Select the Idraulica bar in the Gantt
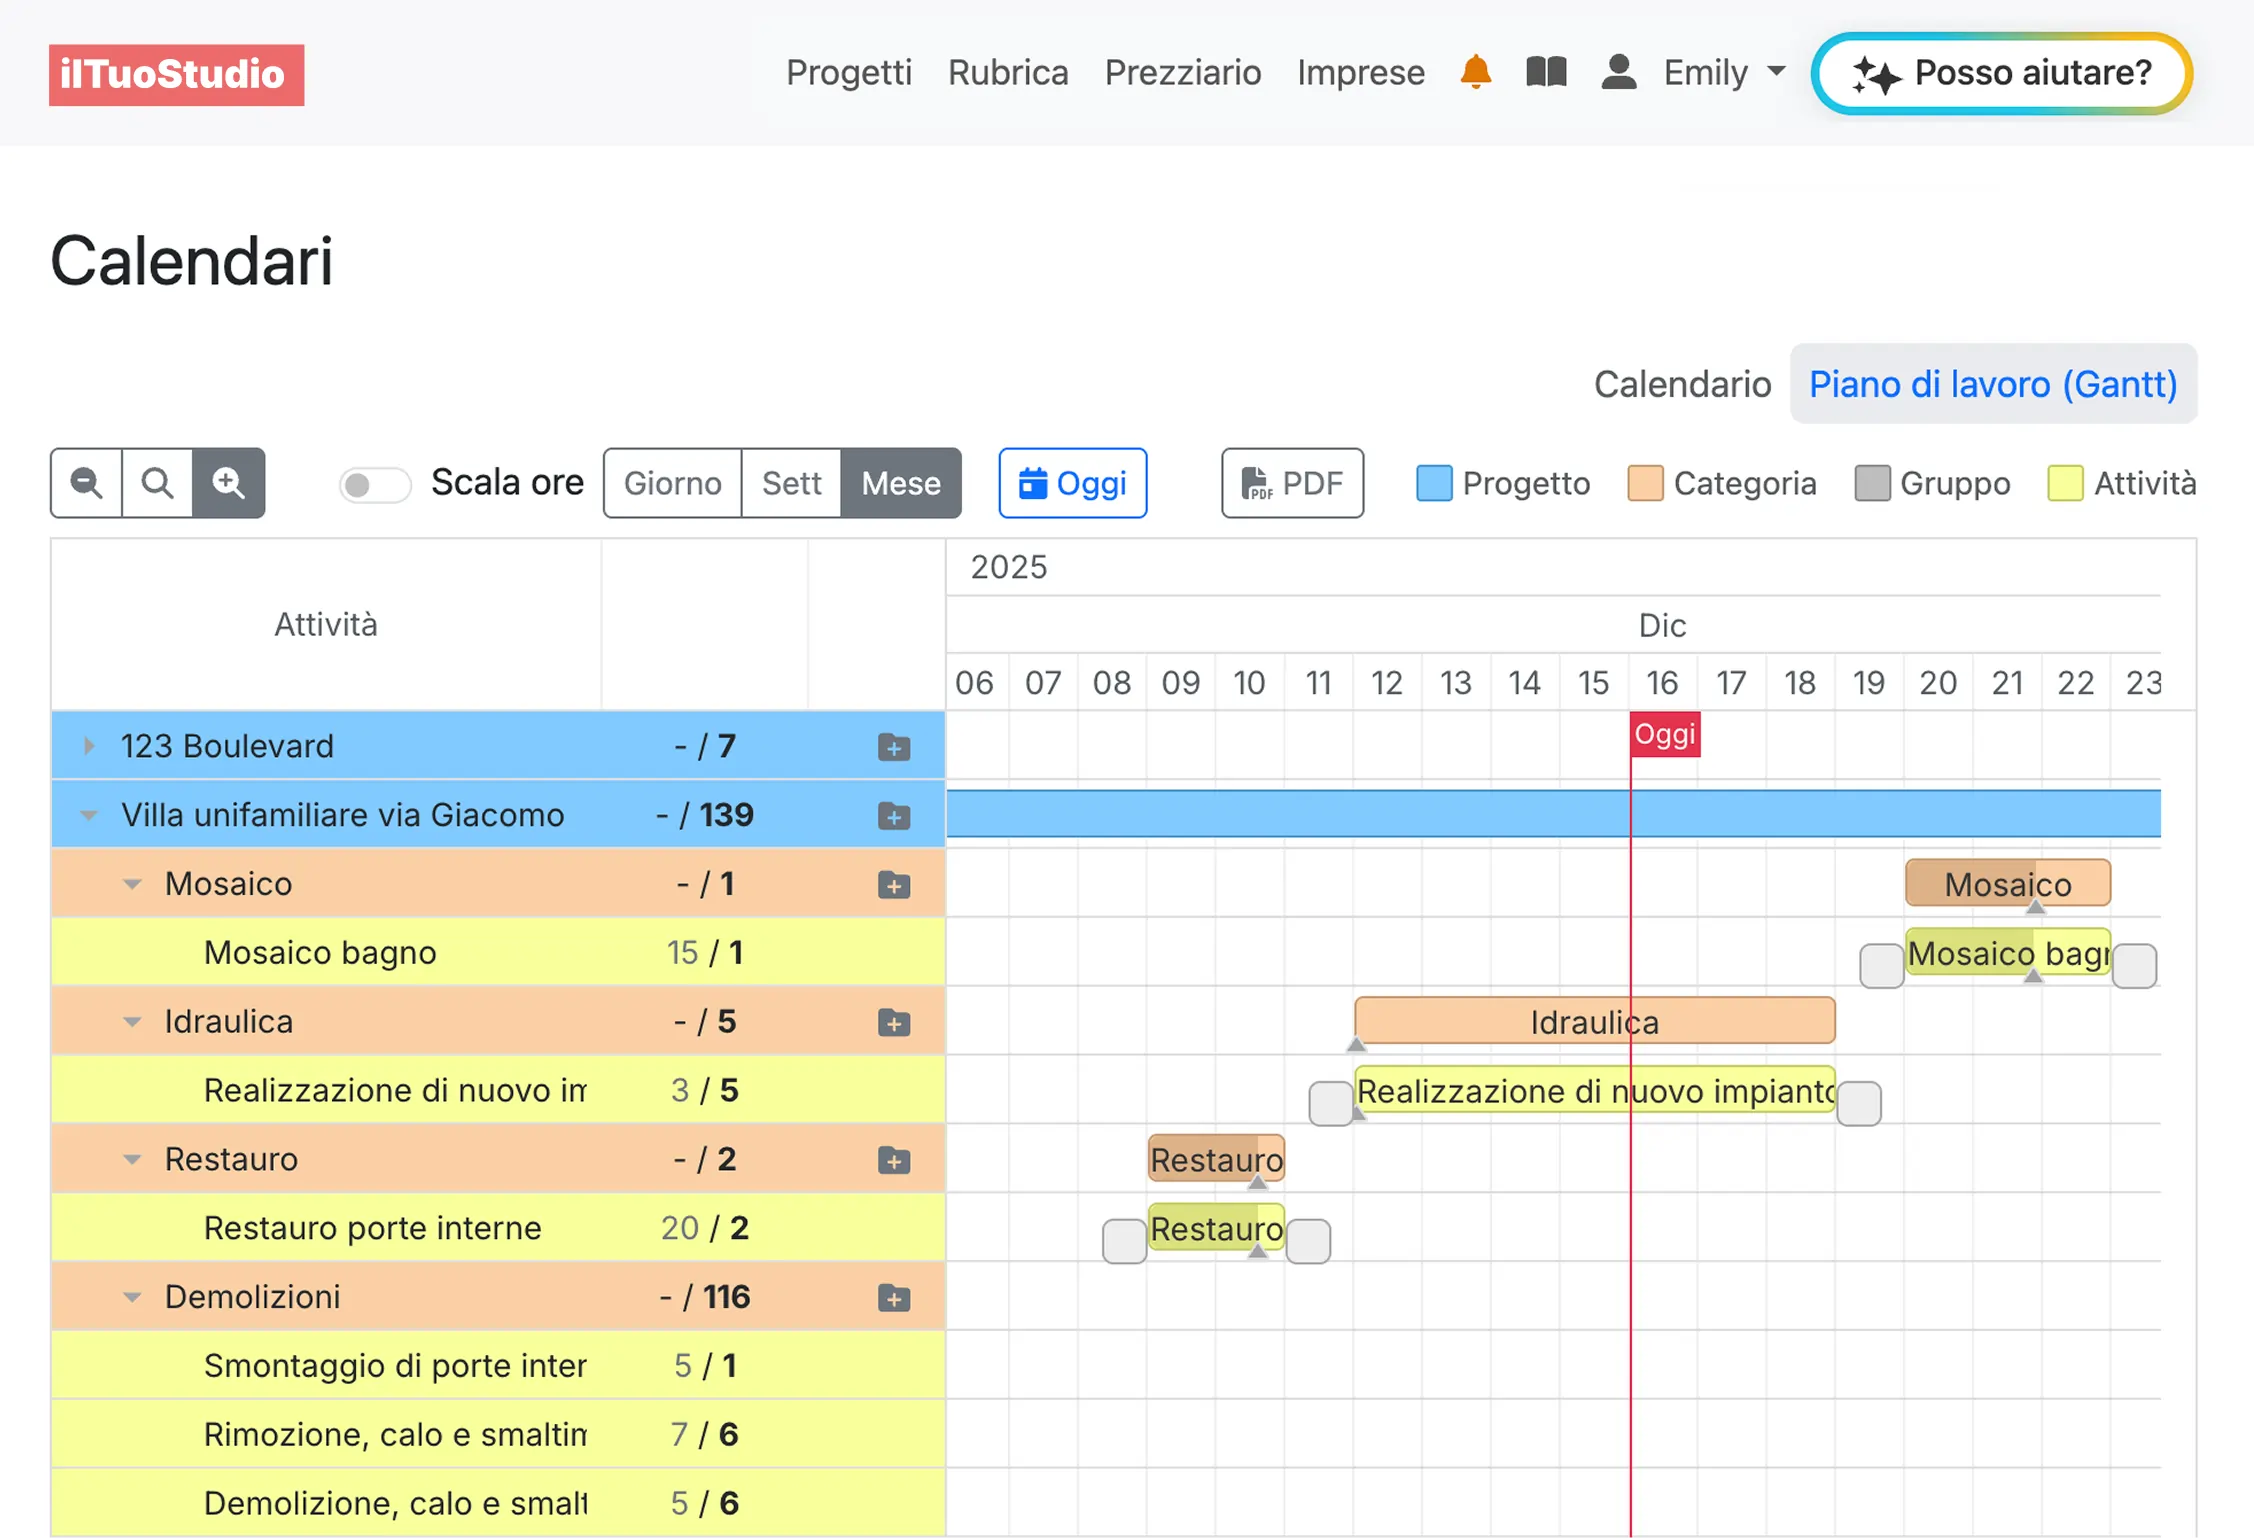This screenshot has width=2254, height=1538. pos(1594,1021)
